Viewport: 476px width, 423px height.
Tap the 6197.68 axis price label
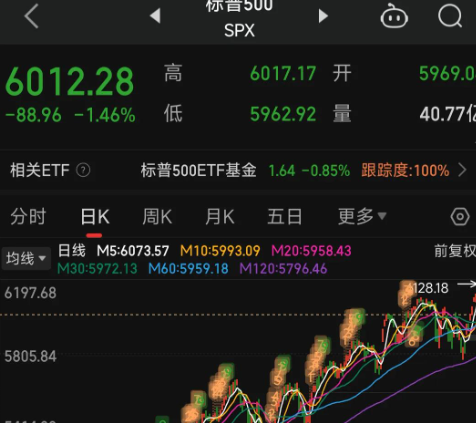coord(30,293)
